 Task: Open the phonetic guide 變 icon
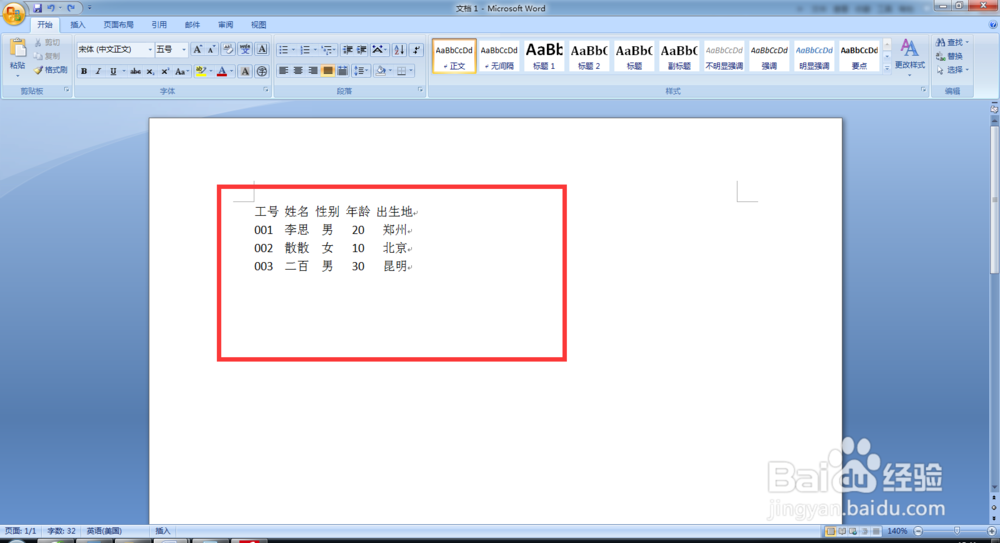tap(245, 49)
